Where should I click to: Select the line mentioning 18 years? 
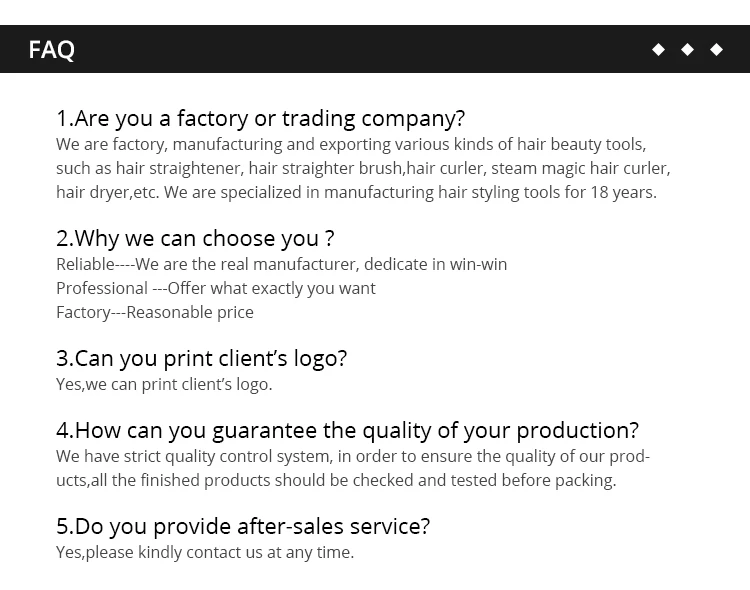[356, 192]
